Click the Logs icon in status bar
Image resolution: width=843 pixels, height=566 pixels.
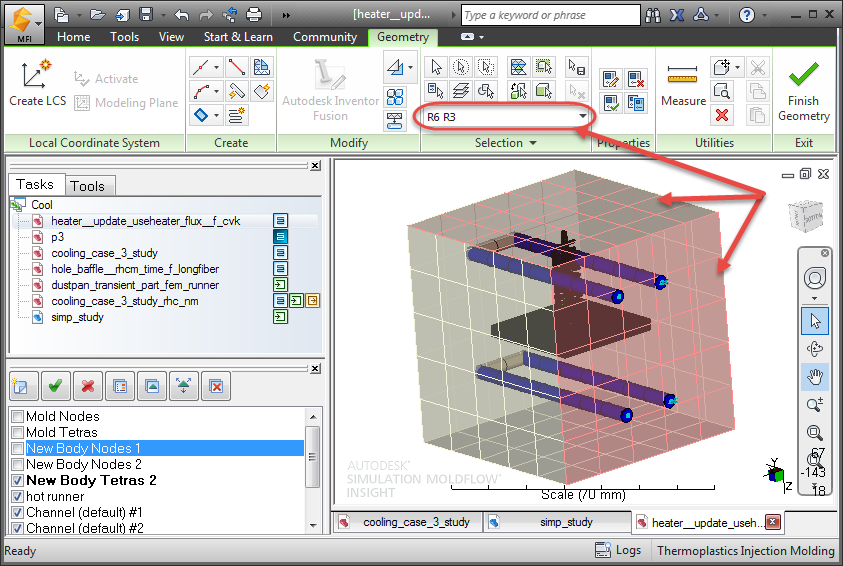pos(603,550)
